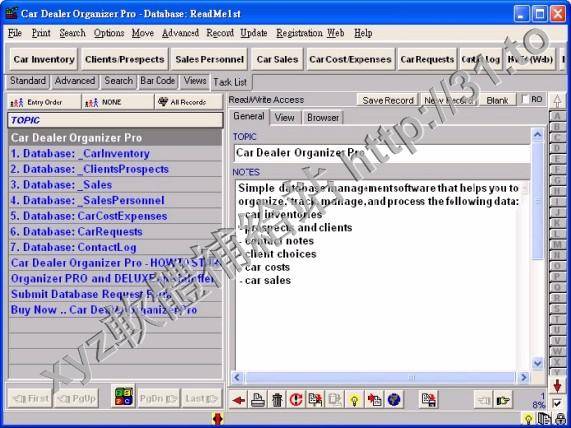Screen dimensions: 571x428
Task: Select '3. Database: _Sales' row
Action: click(115, 185)
